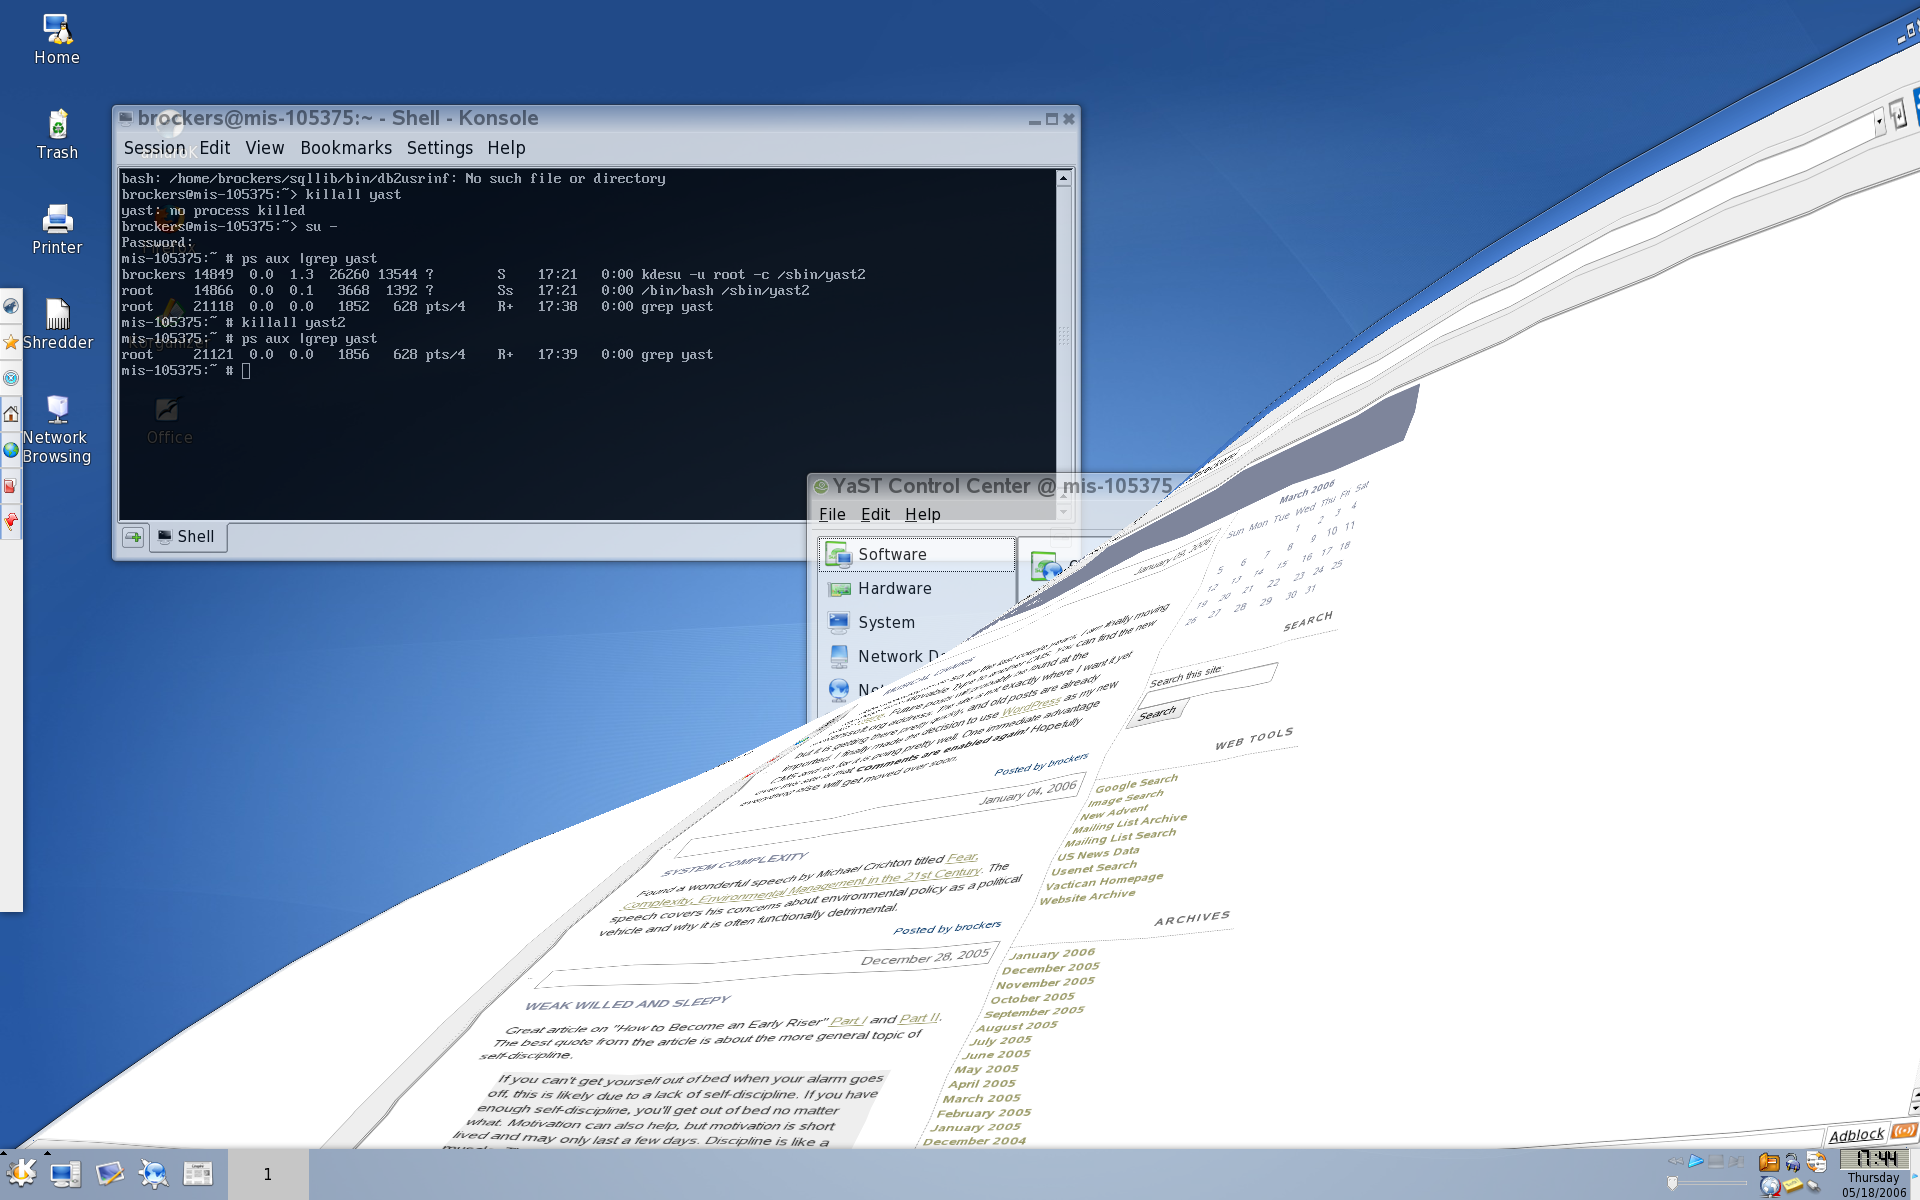Click the yellow sticky notes tray icon
The height and width of the screenshot is (1200, 1920).
click(1793, 1186)
